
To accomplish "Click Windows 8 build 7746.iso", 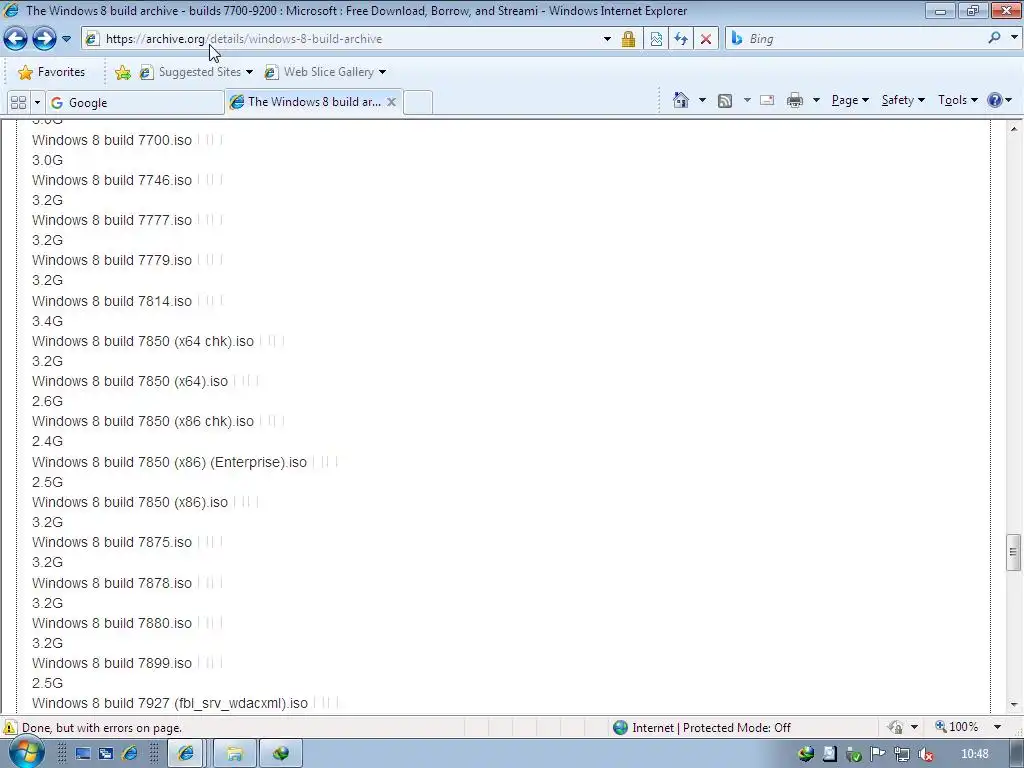I will (x=112, y=180).
